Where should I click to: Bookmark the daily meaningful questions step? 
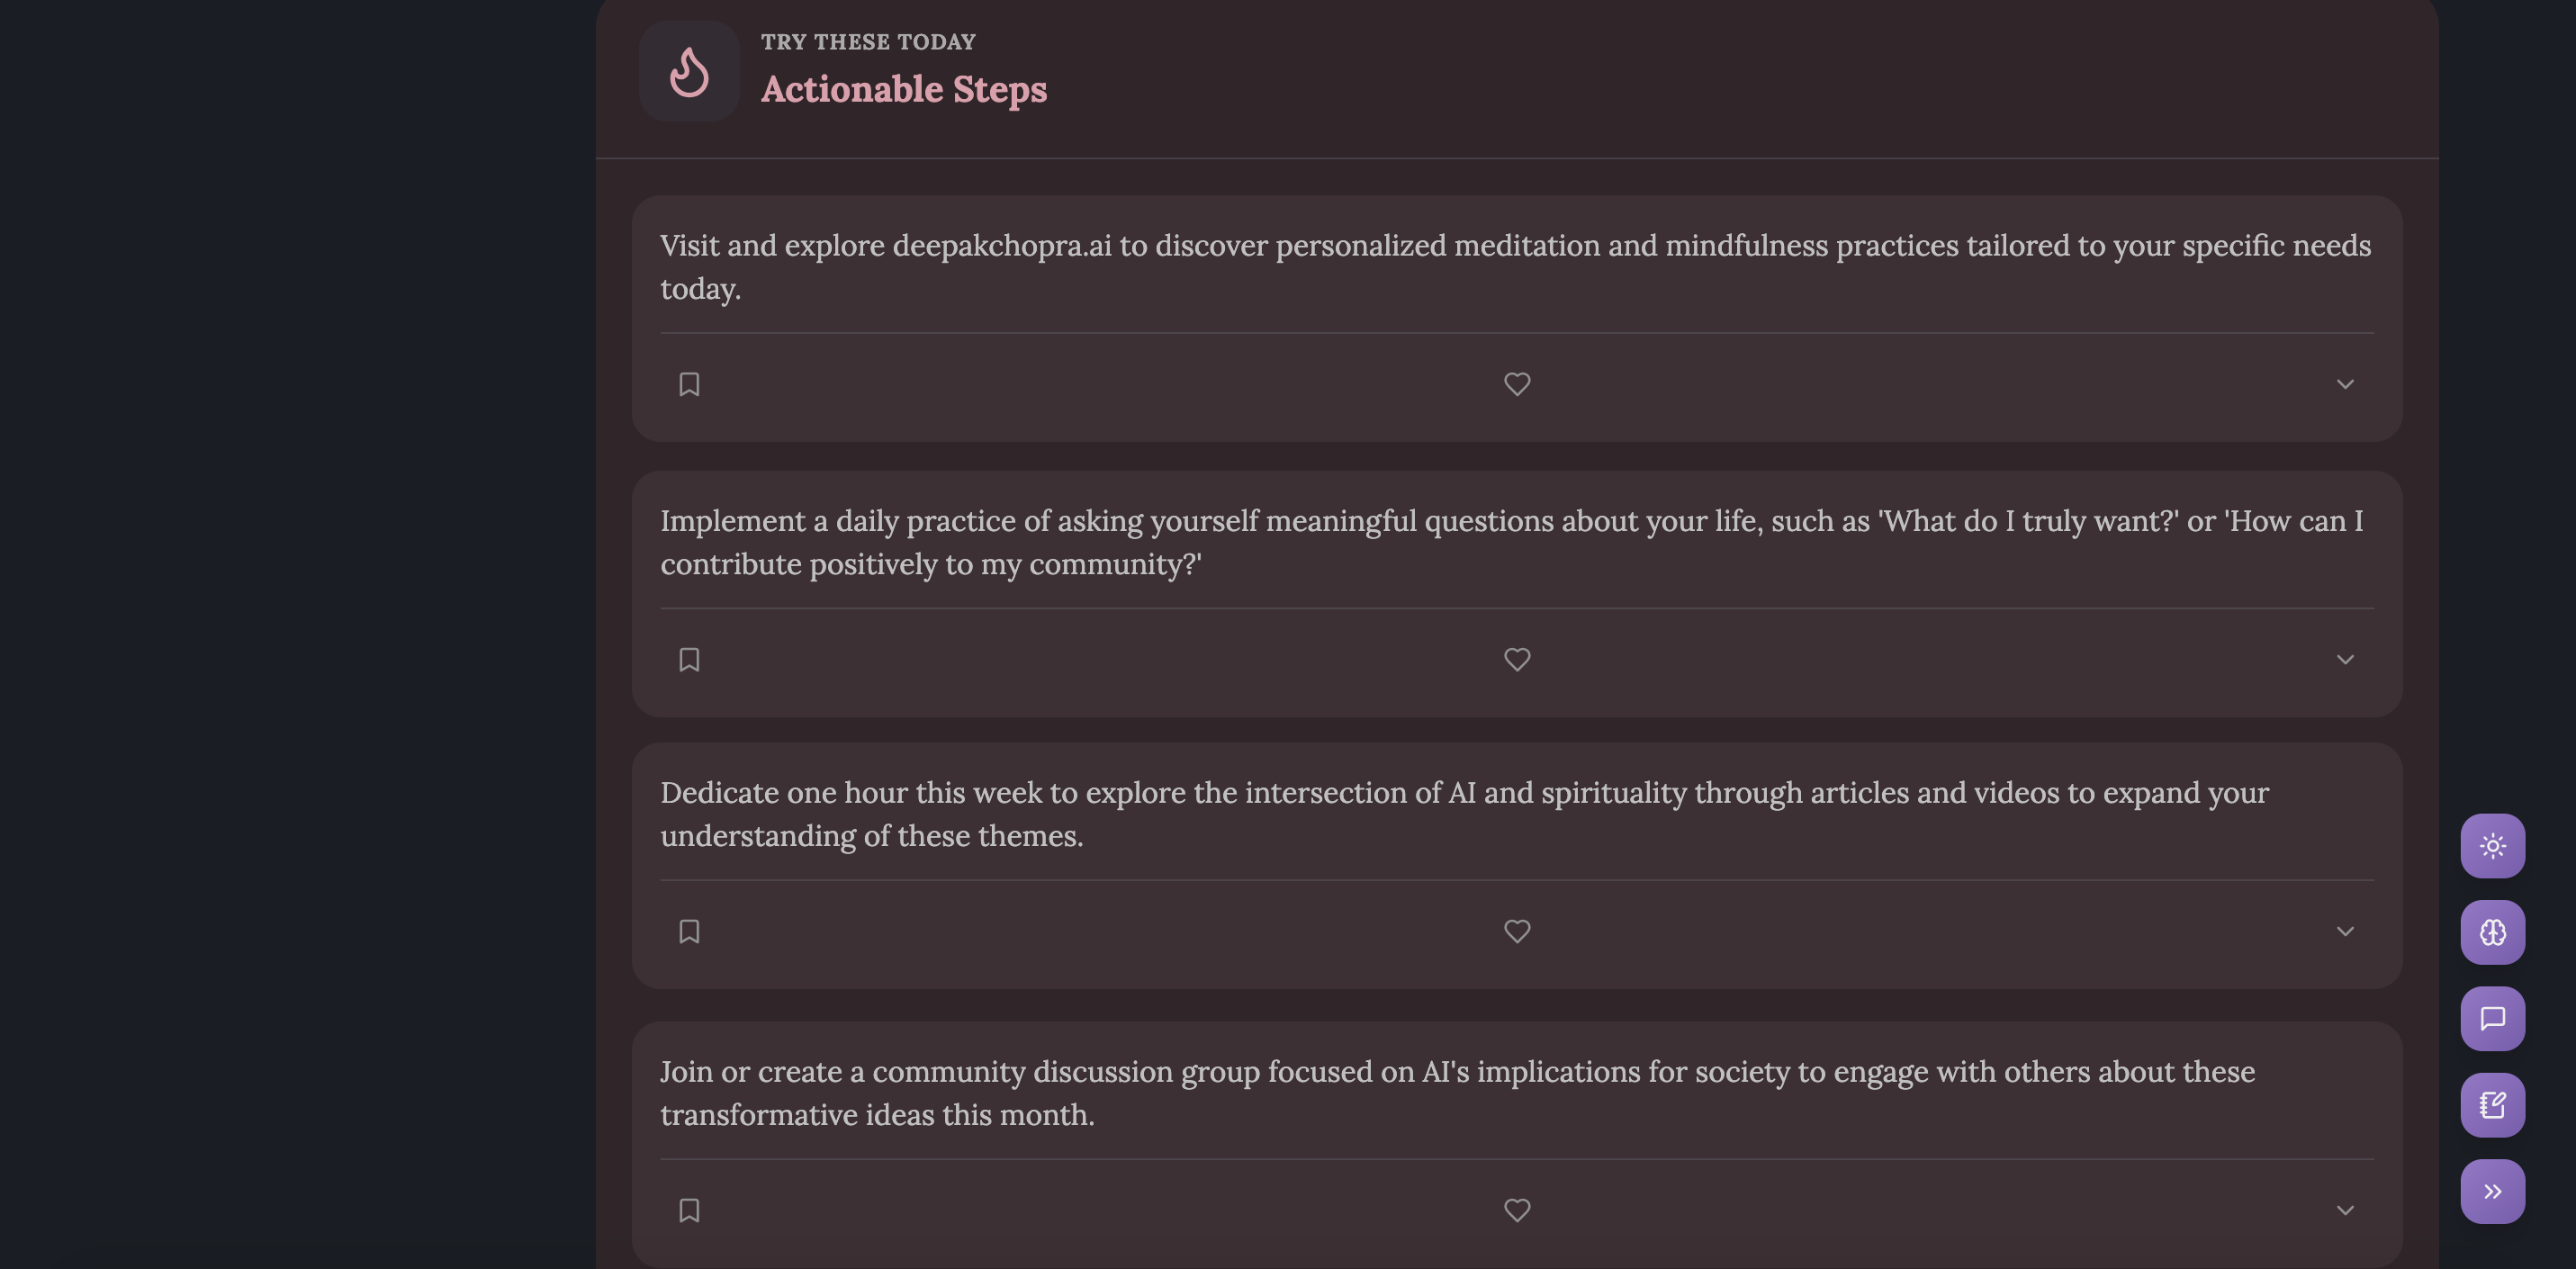pyautogui.click(x=689, y=660)
